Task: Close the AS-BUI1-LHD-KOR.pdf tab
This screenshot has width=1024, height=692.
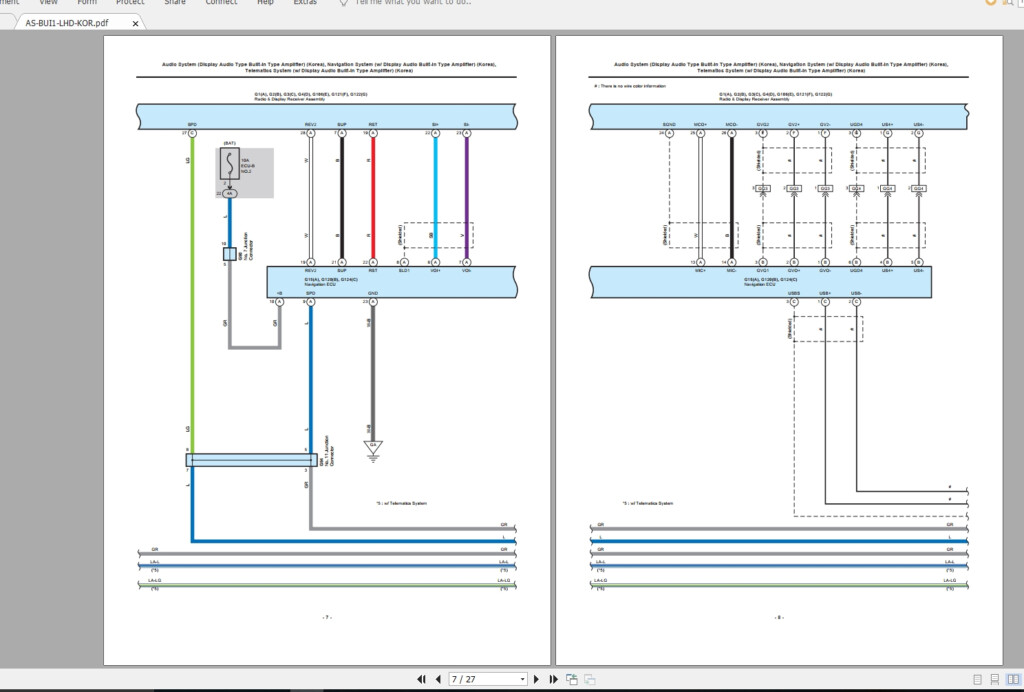Action: tap(135, 24)
